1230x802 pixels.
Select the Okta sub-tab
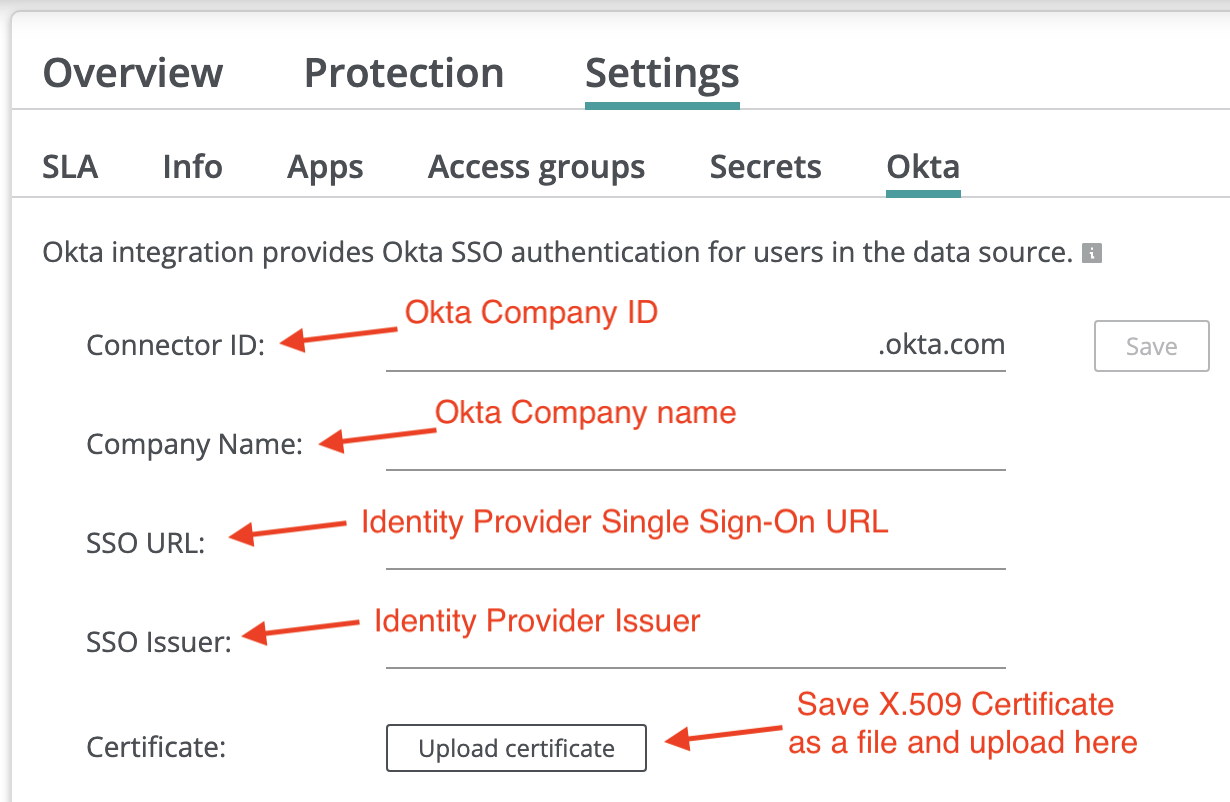[923, 167]
